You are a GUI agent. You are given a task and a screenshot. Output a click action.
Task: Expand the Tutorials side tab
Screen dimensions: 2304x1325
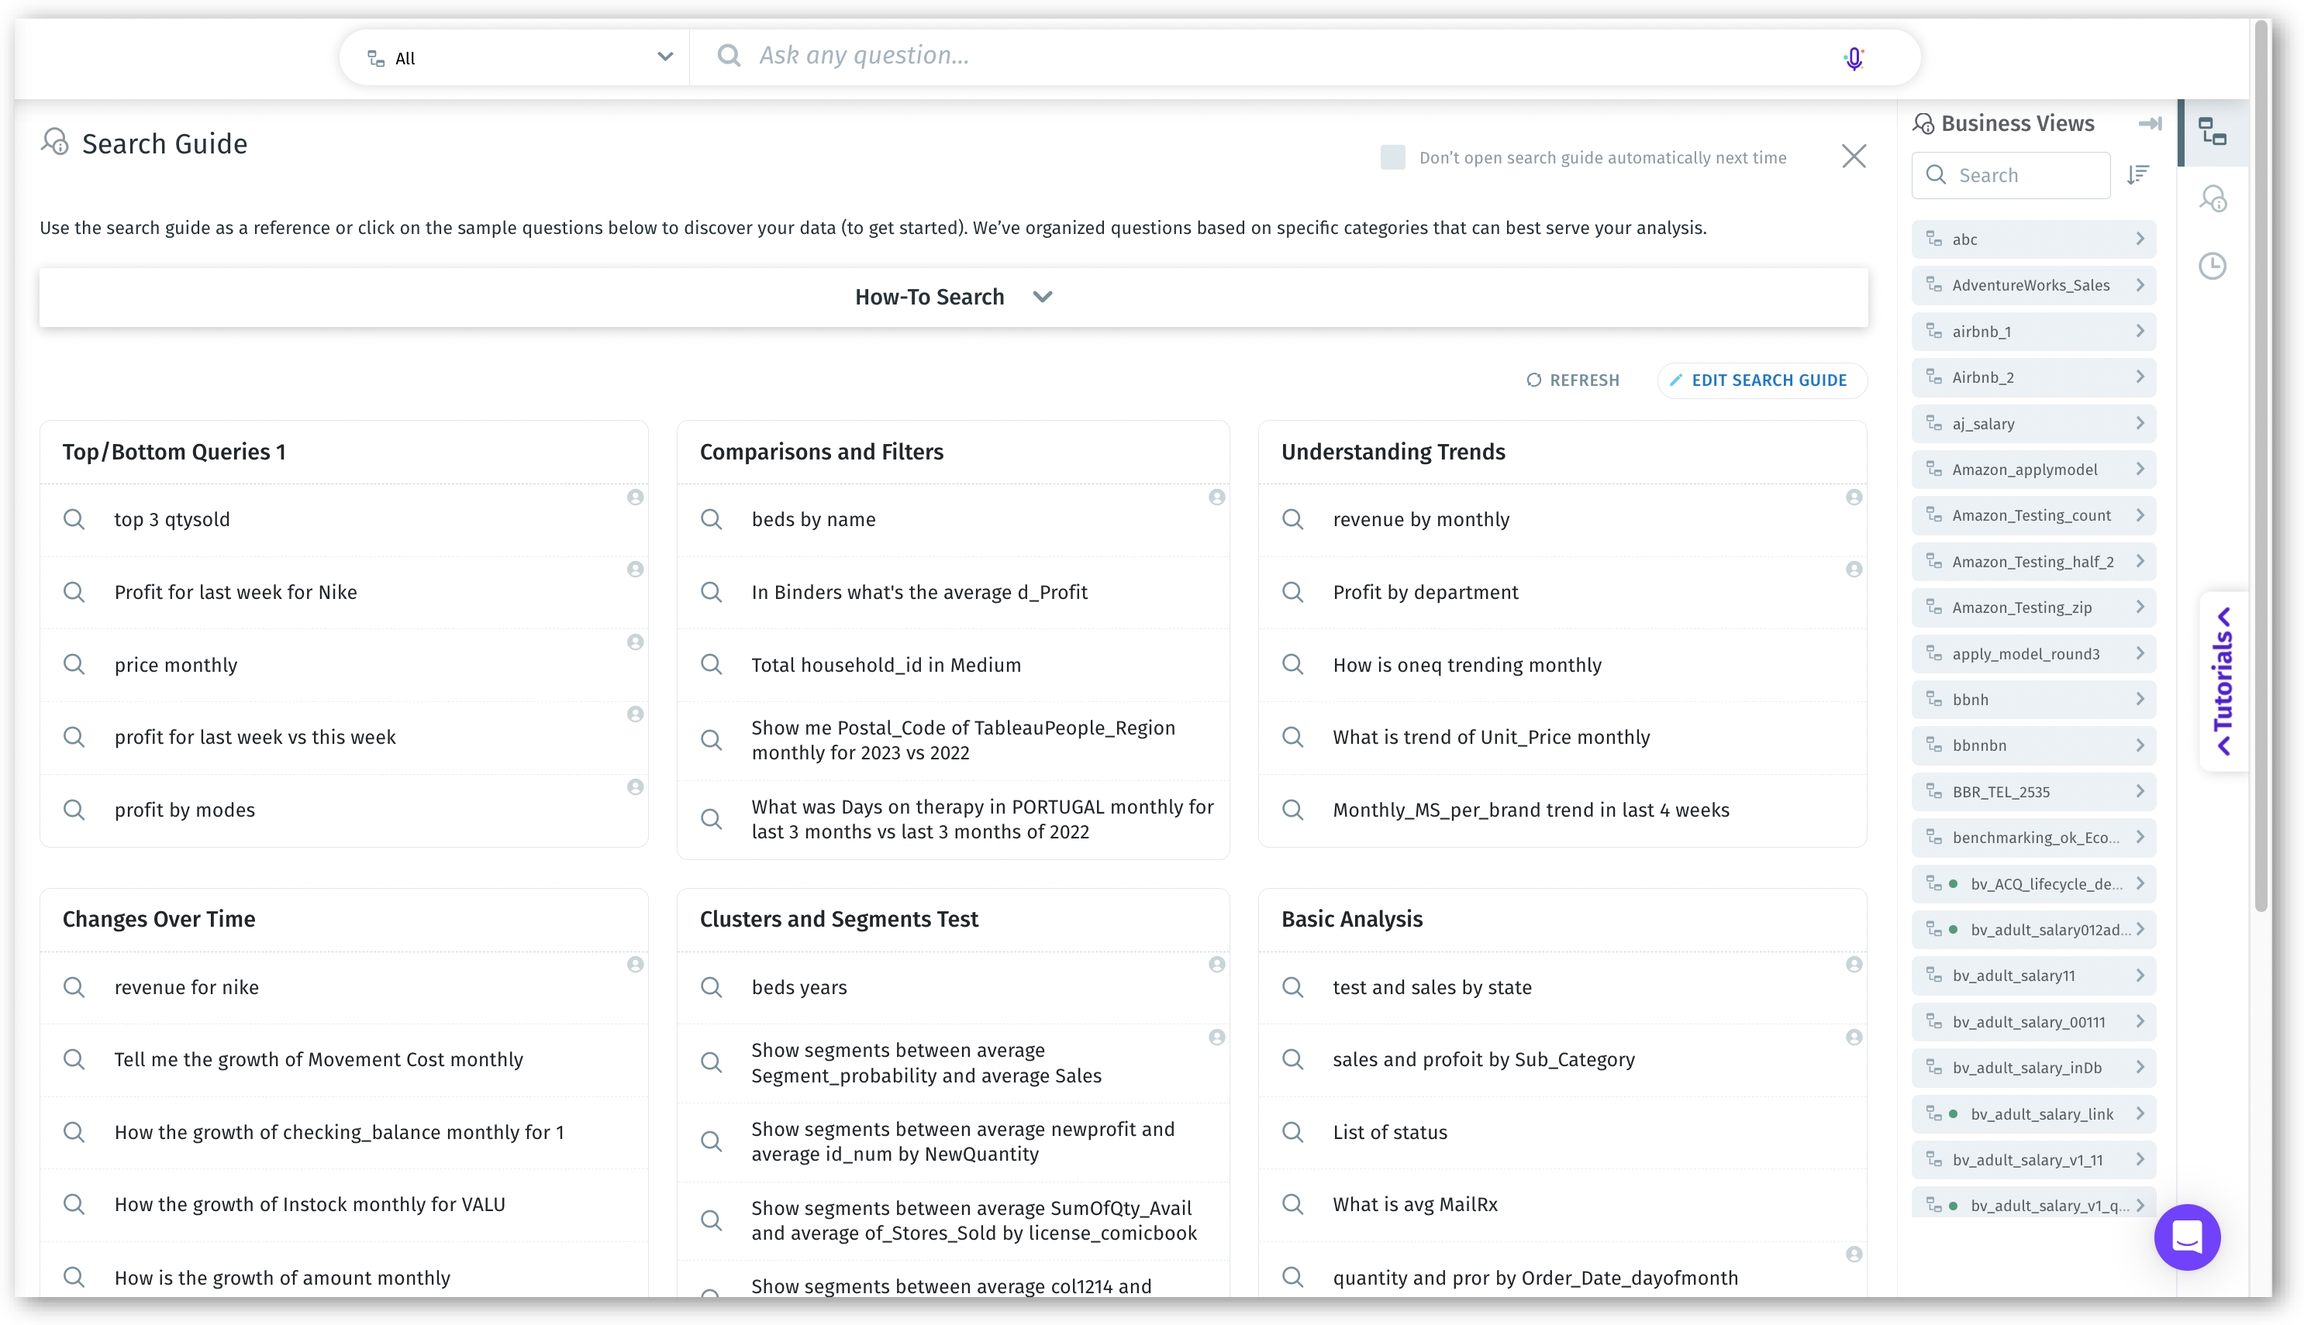[x=2223, y=681]
